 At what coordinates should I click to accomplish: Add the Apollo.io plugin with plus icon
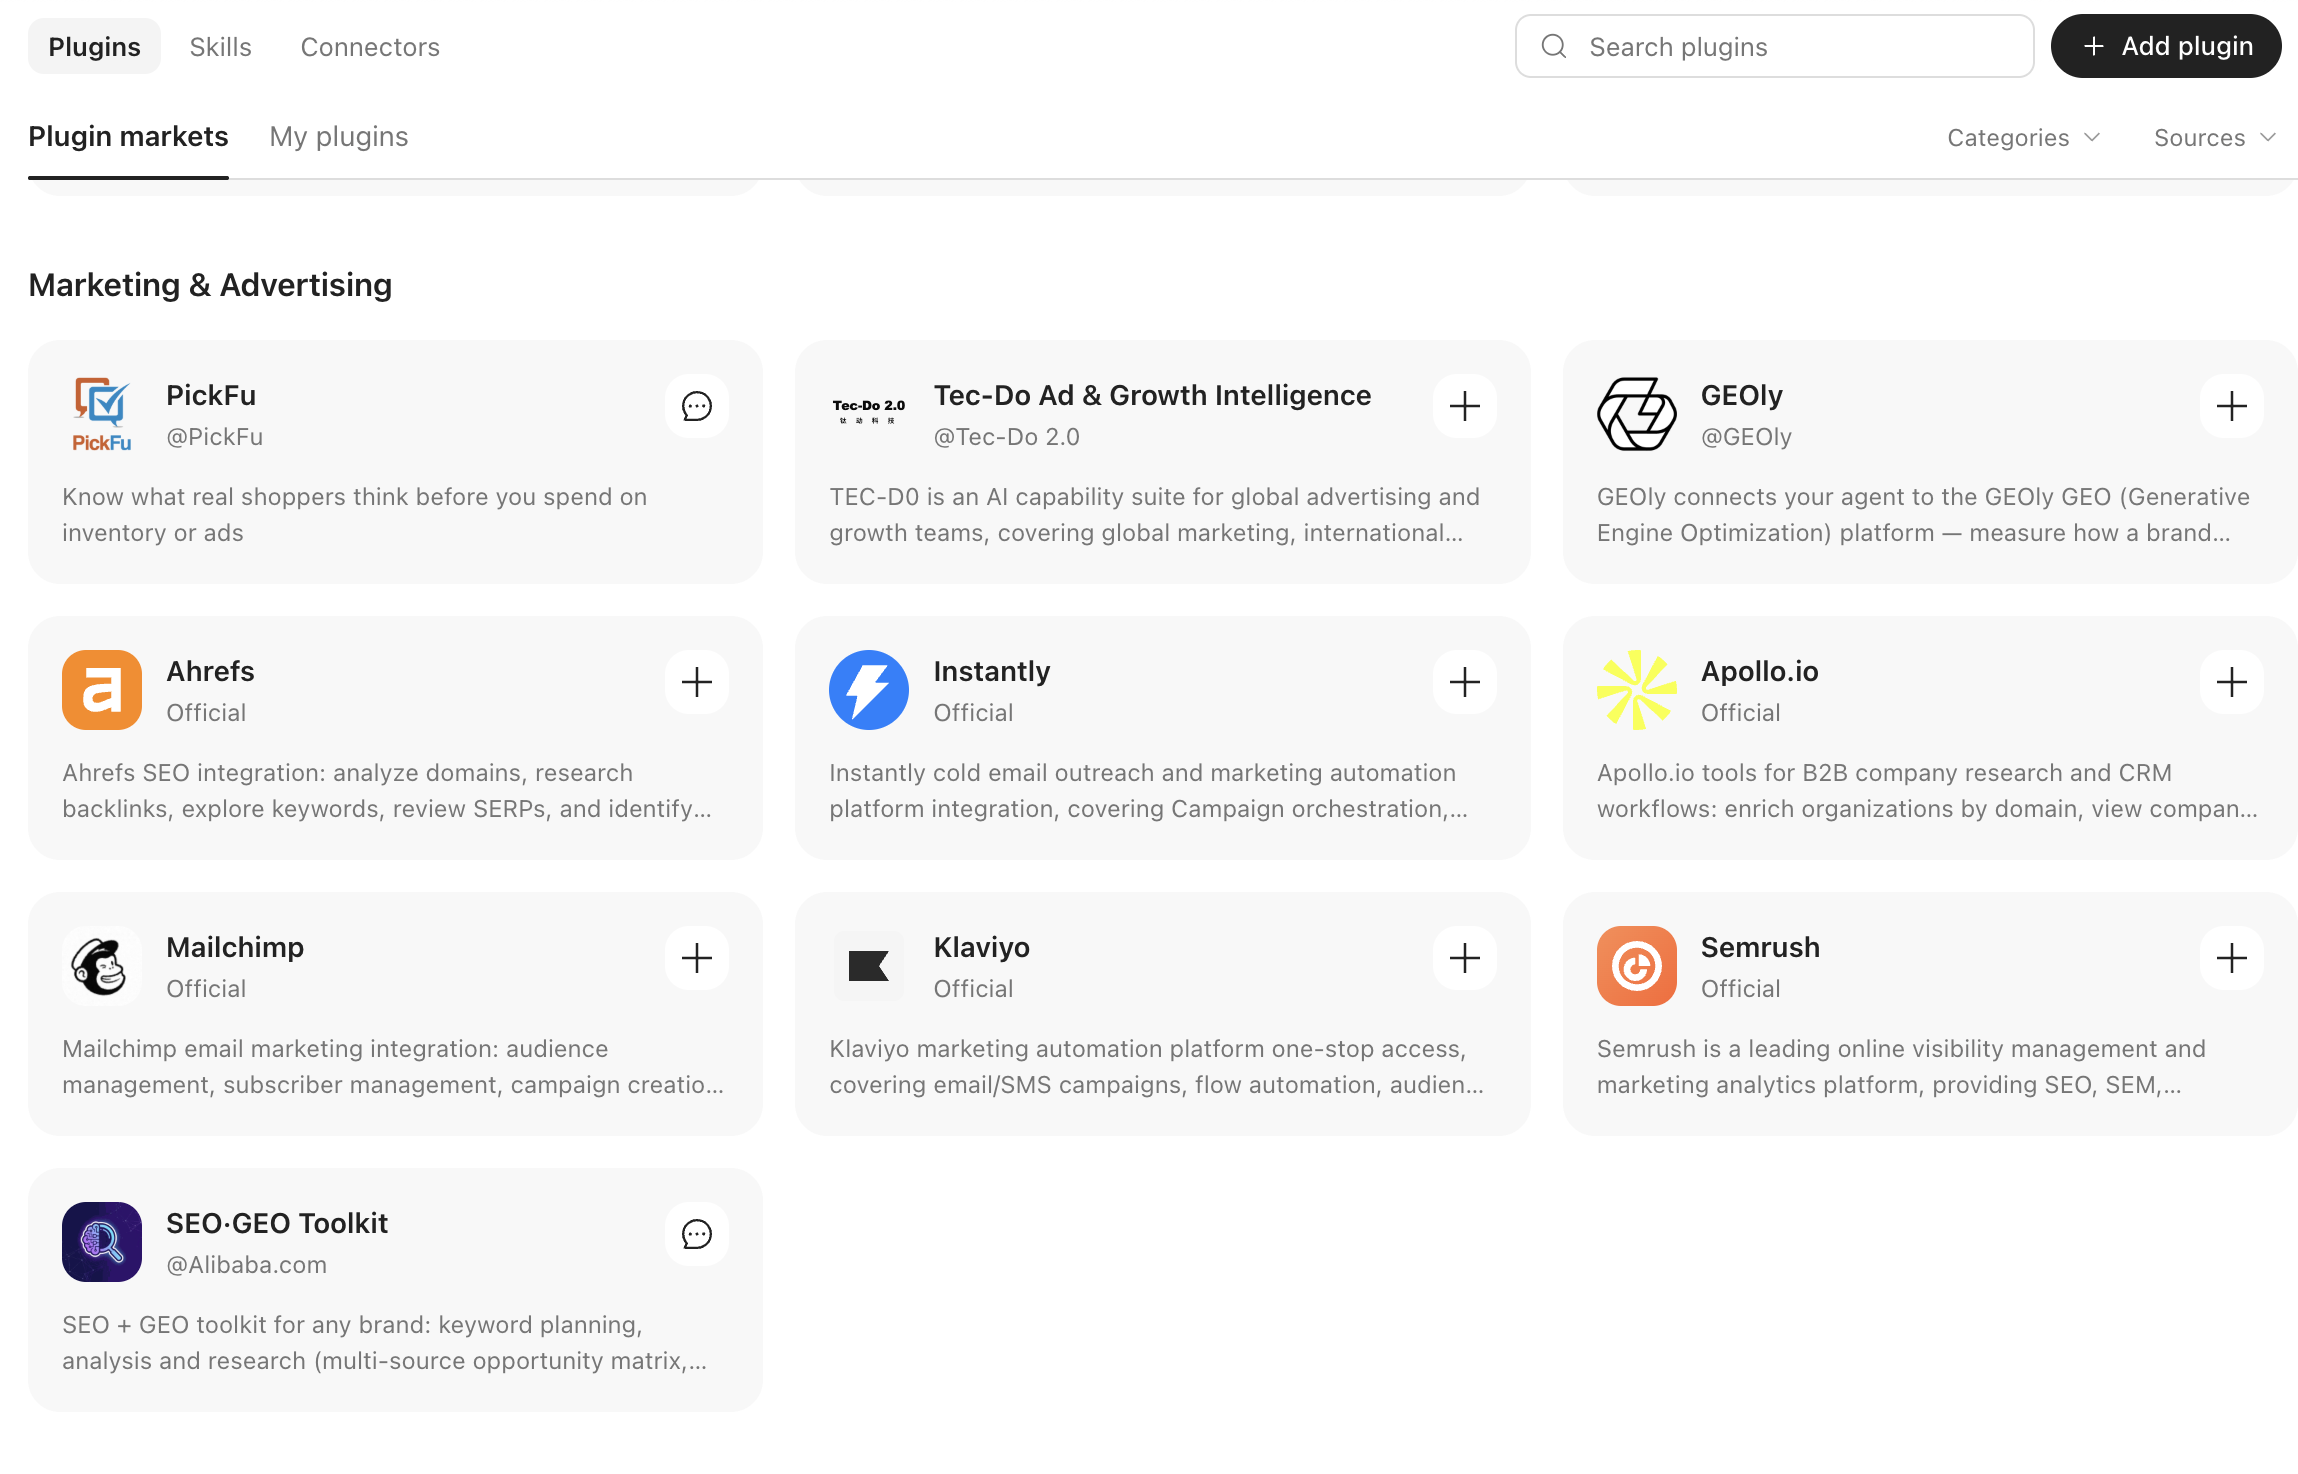coord(2231,682)
